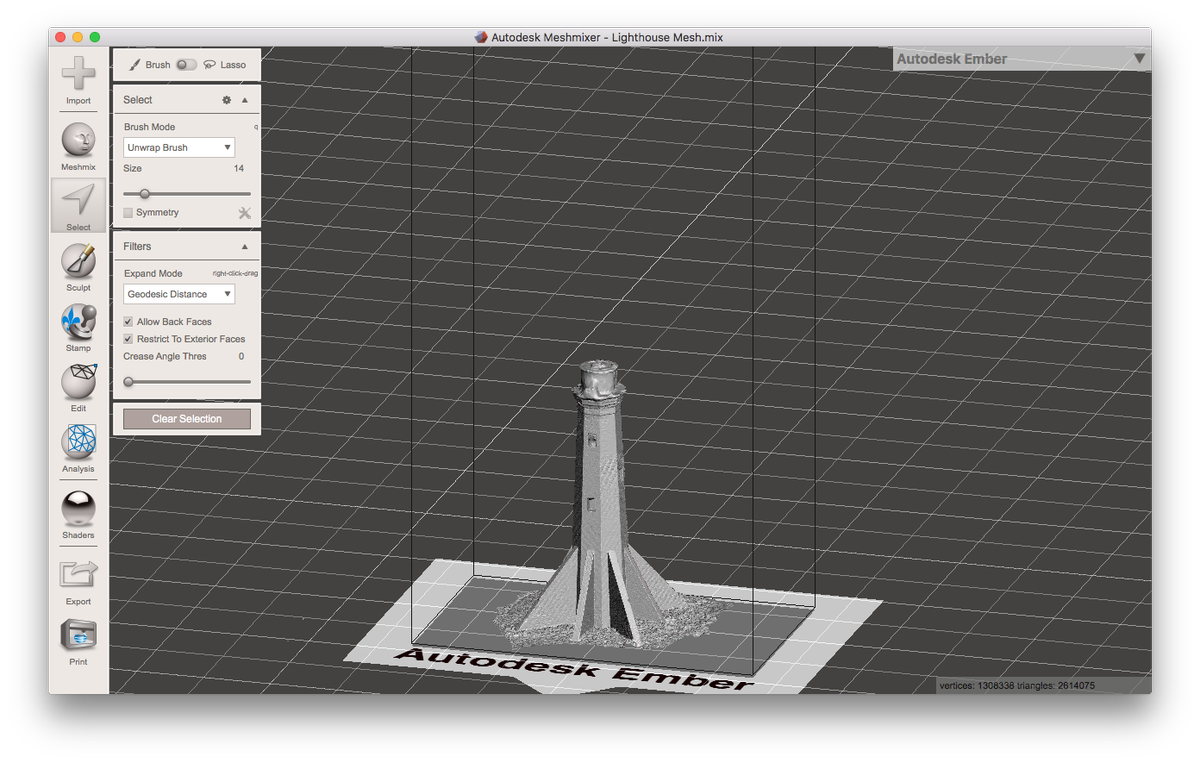The height and width of the screenshot is (763, 1200).
Task: Open the Analysis tool
Action: [x=78, y=448]
